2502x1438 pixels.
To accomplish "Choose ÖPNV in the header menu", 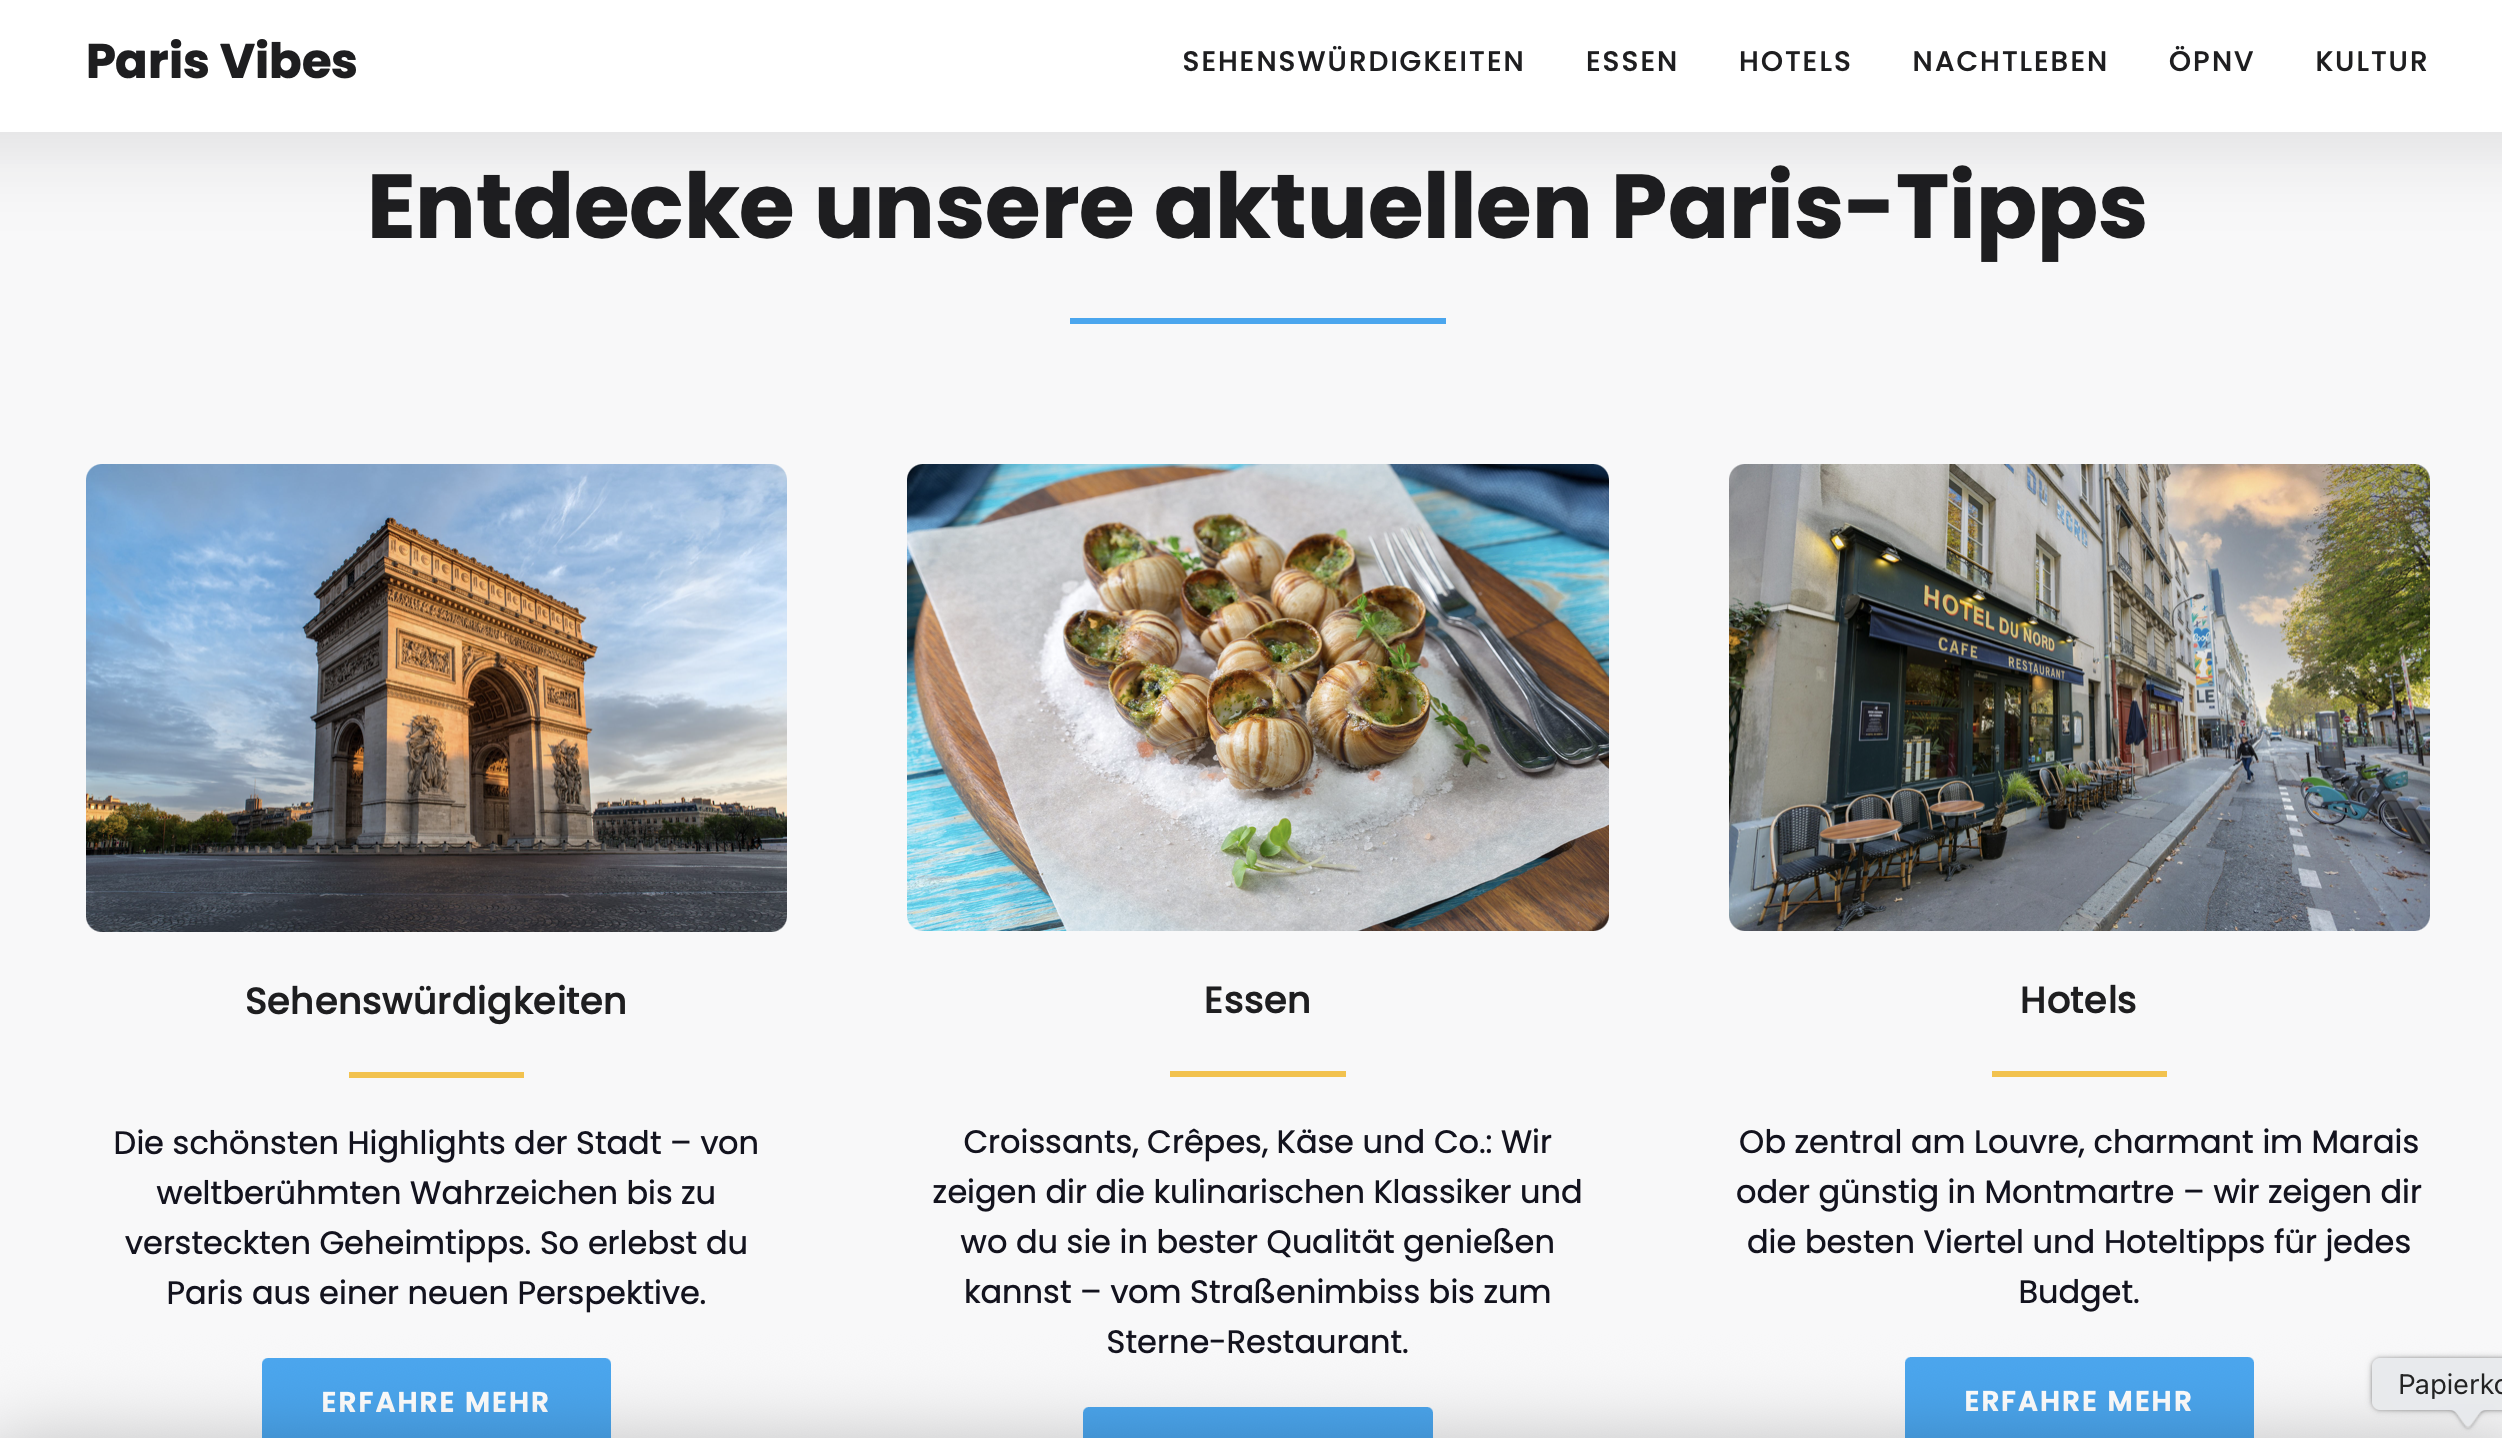I will coord(2211,62).
